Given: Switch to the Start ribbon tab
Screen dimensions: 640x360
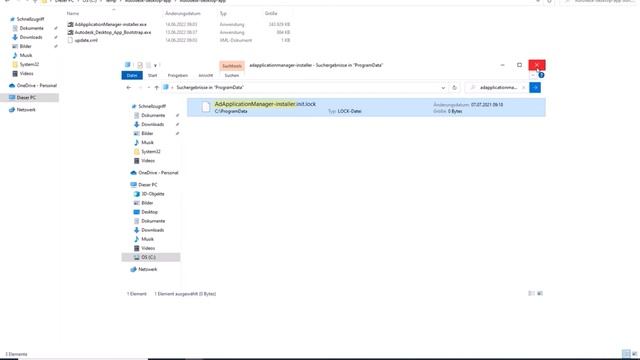Looking at the screenshot, I should 153,76.
